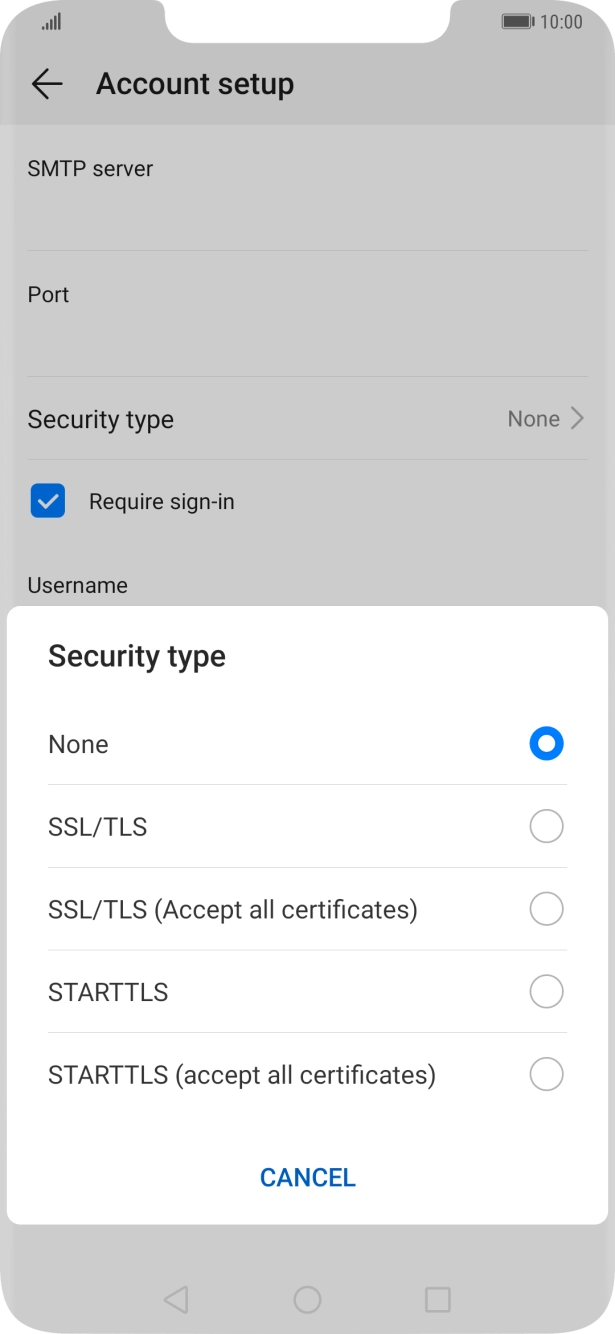Choose SSL/TLS (Accept all certificates) radio button
This screenshot has width=615, height=1334.
546,909
